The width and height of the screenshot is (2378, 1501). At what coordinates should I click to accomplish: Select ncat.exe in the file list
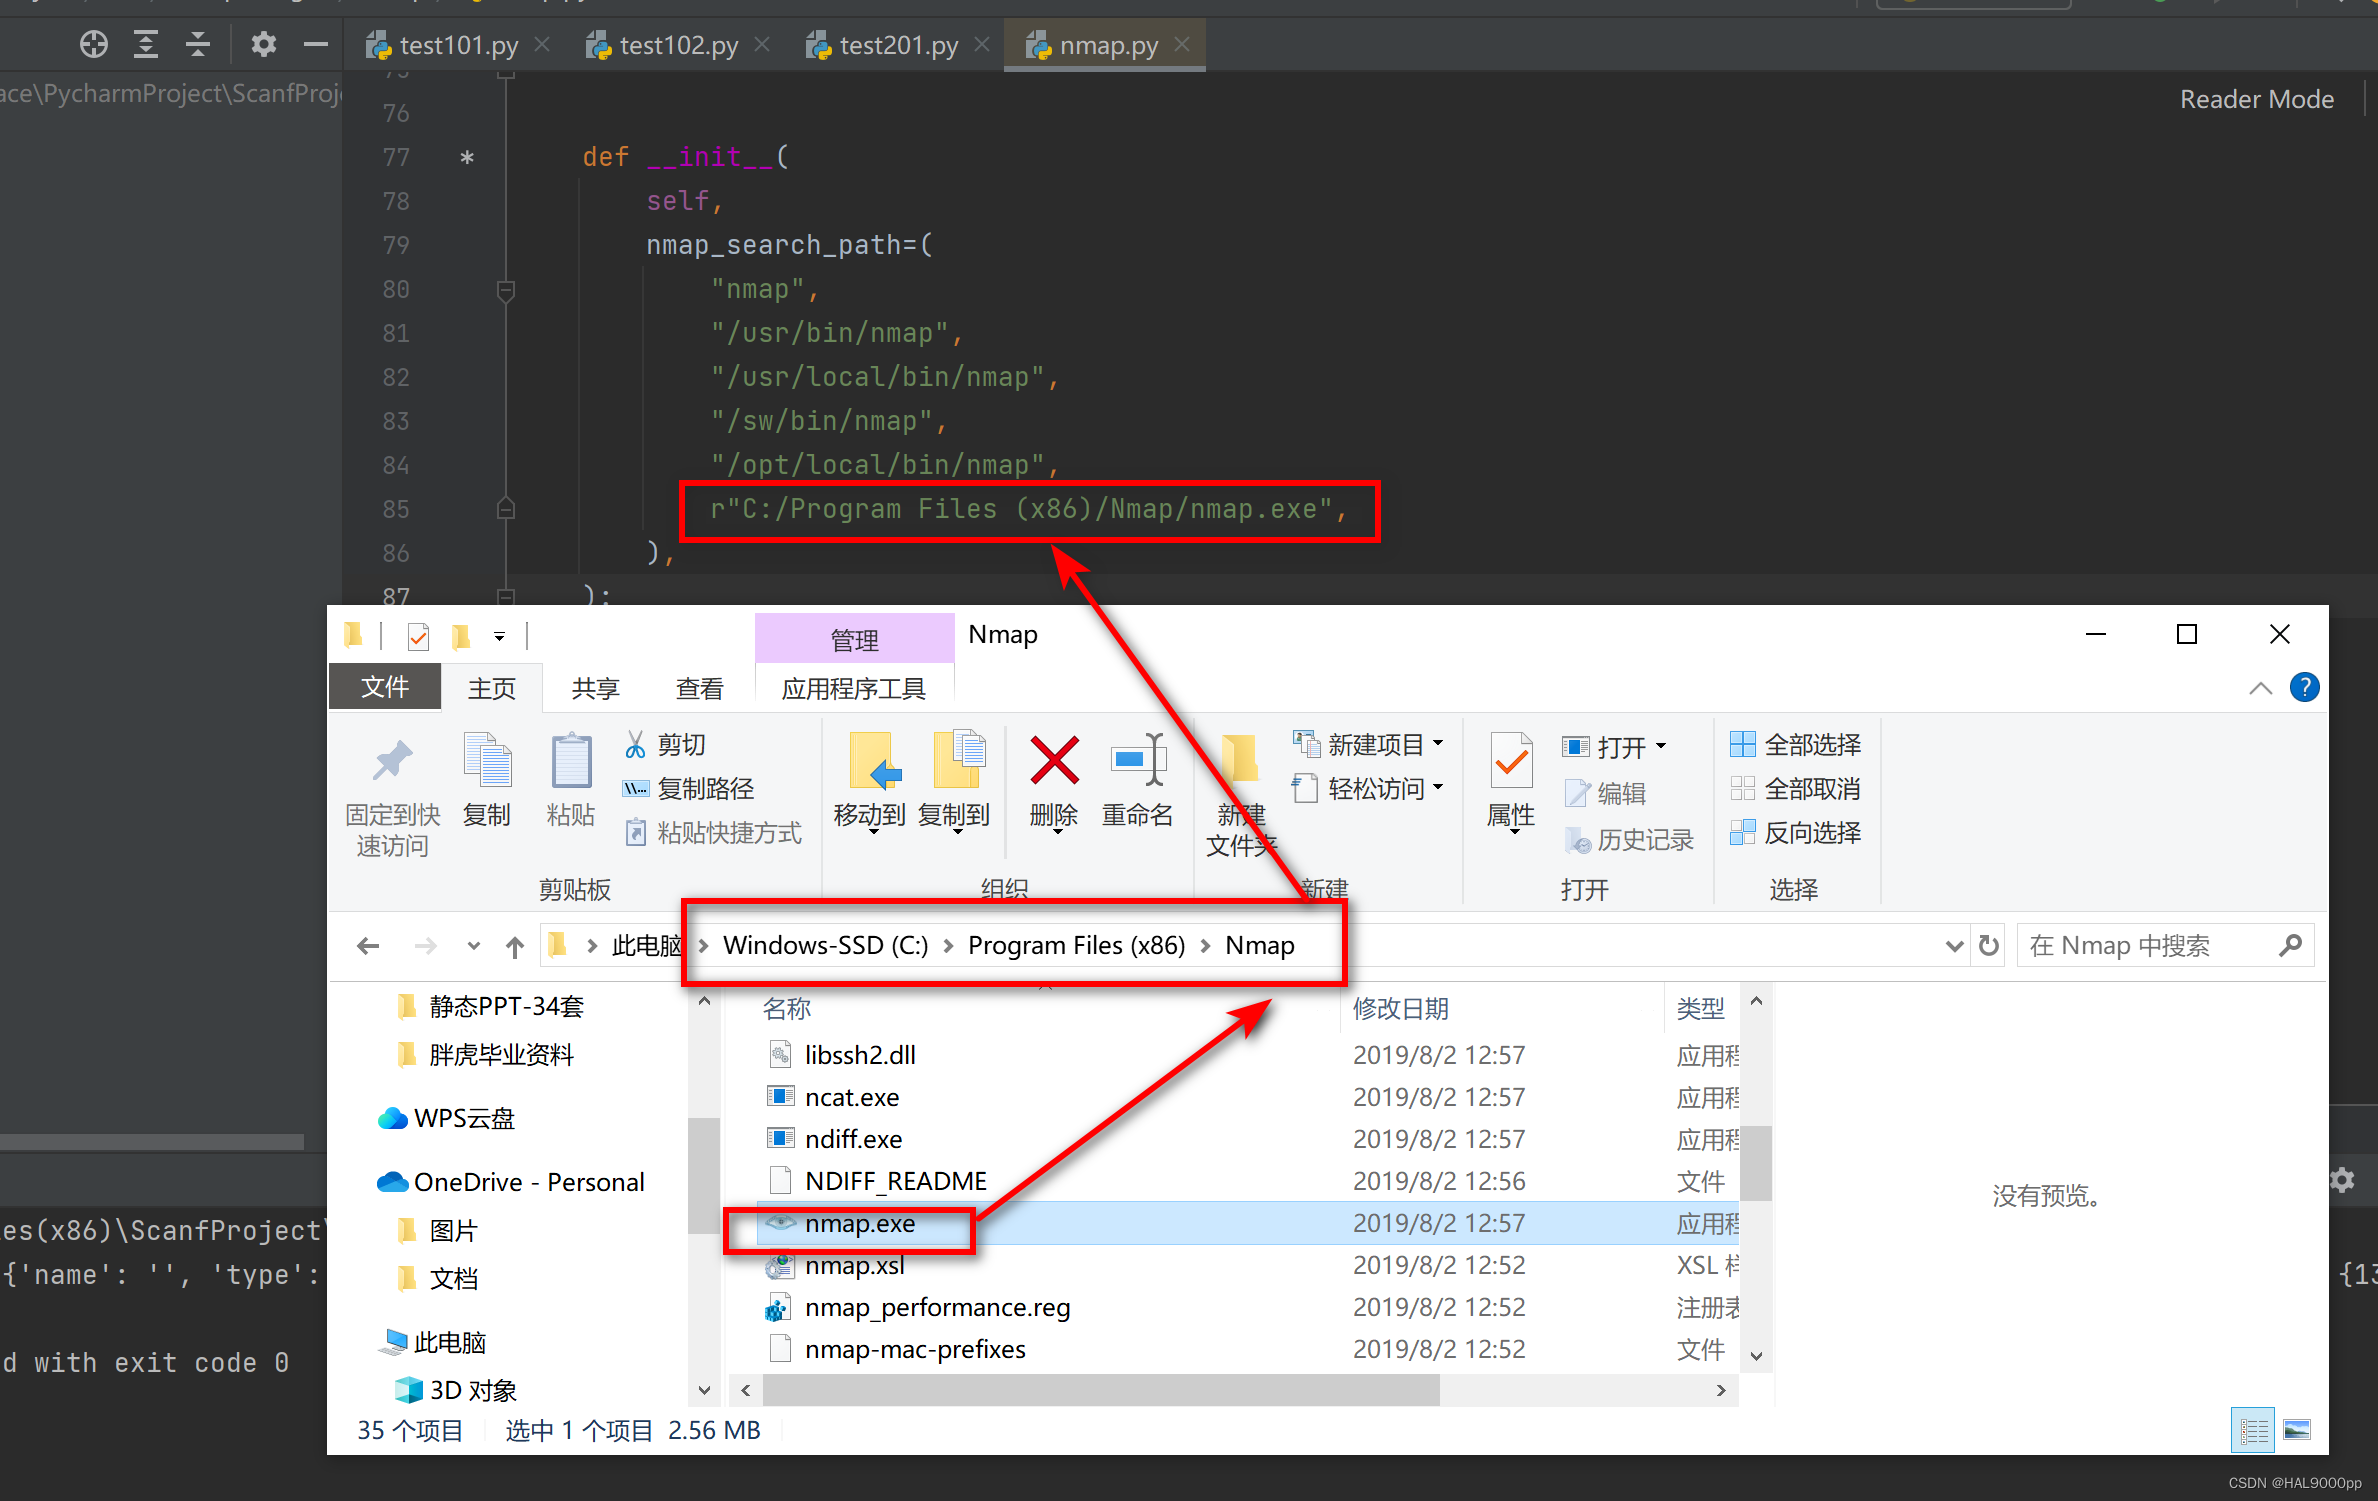851,1097
